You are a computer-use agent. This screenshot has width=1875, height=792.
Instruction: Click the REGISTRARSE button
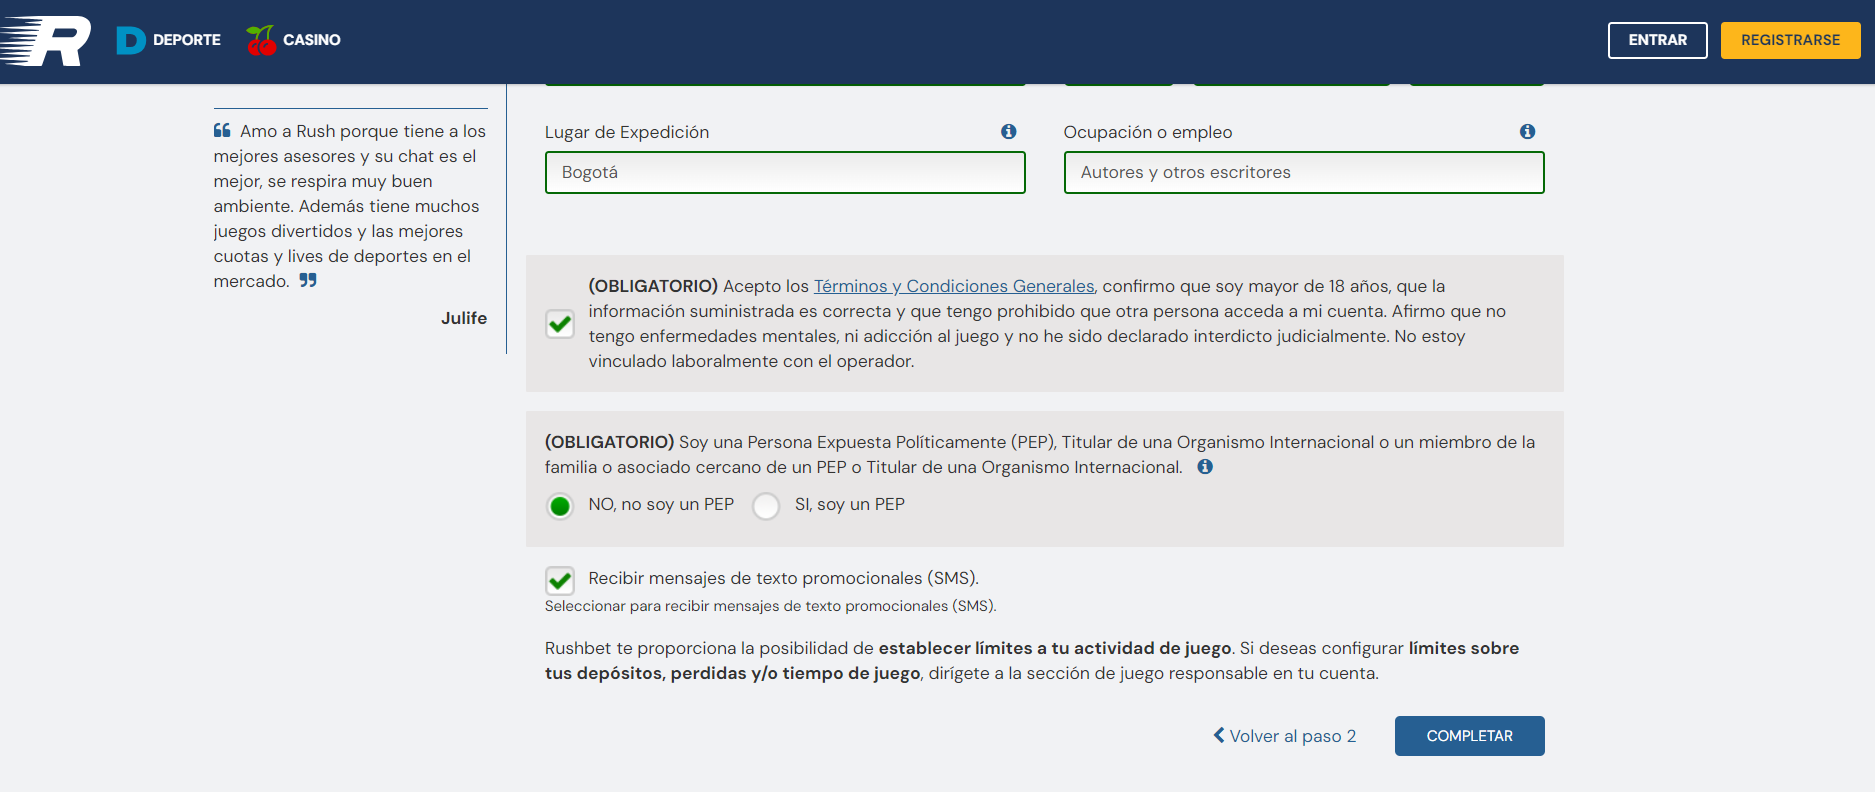coord(1790,40)
